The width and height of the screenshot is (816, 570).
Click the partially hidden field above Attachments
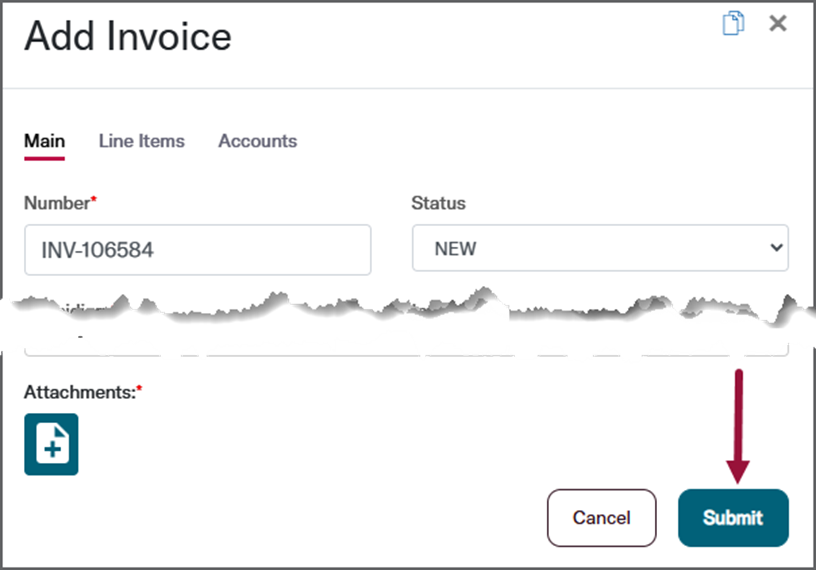tap(406, 346)
